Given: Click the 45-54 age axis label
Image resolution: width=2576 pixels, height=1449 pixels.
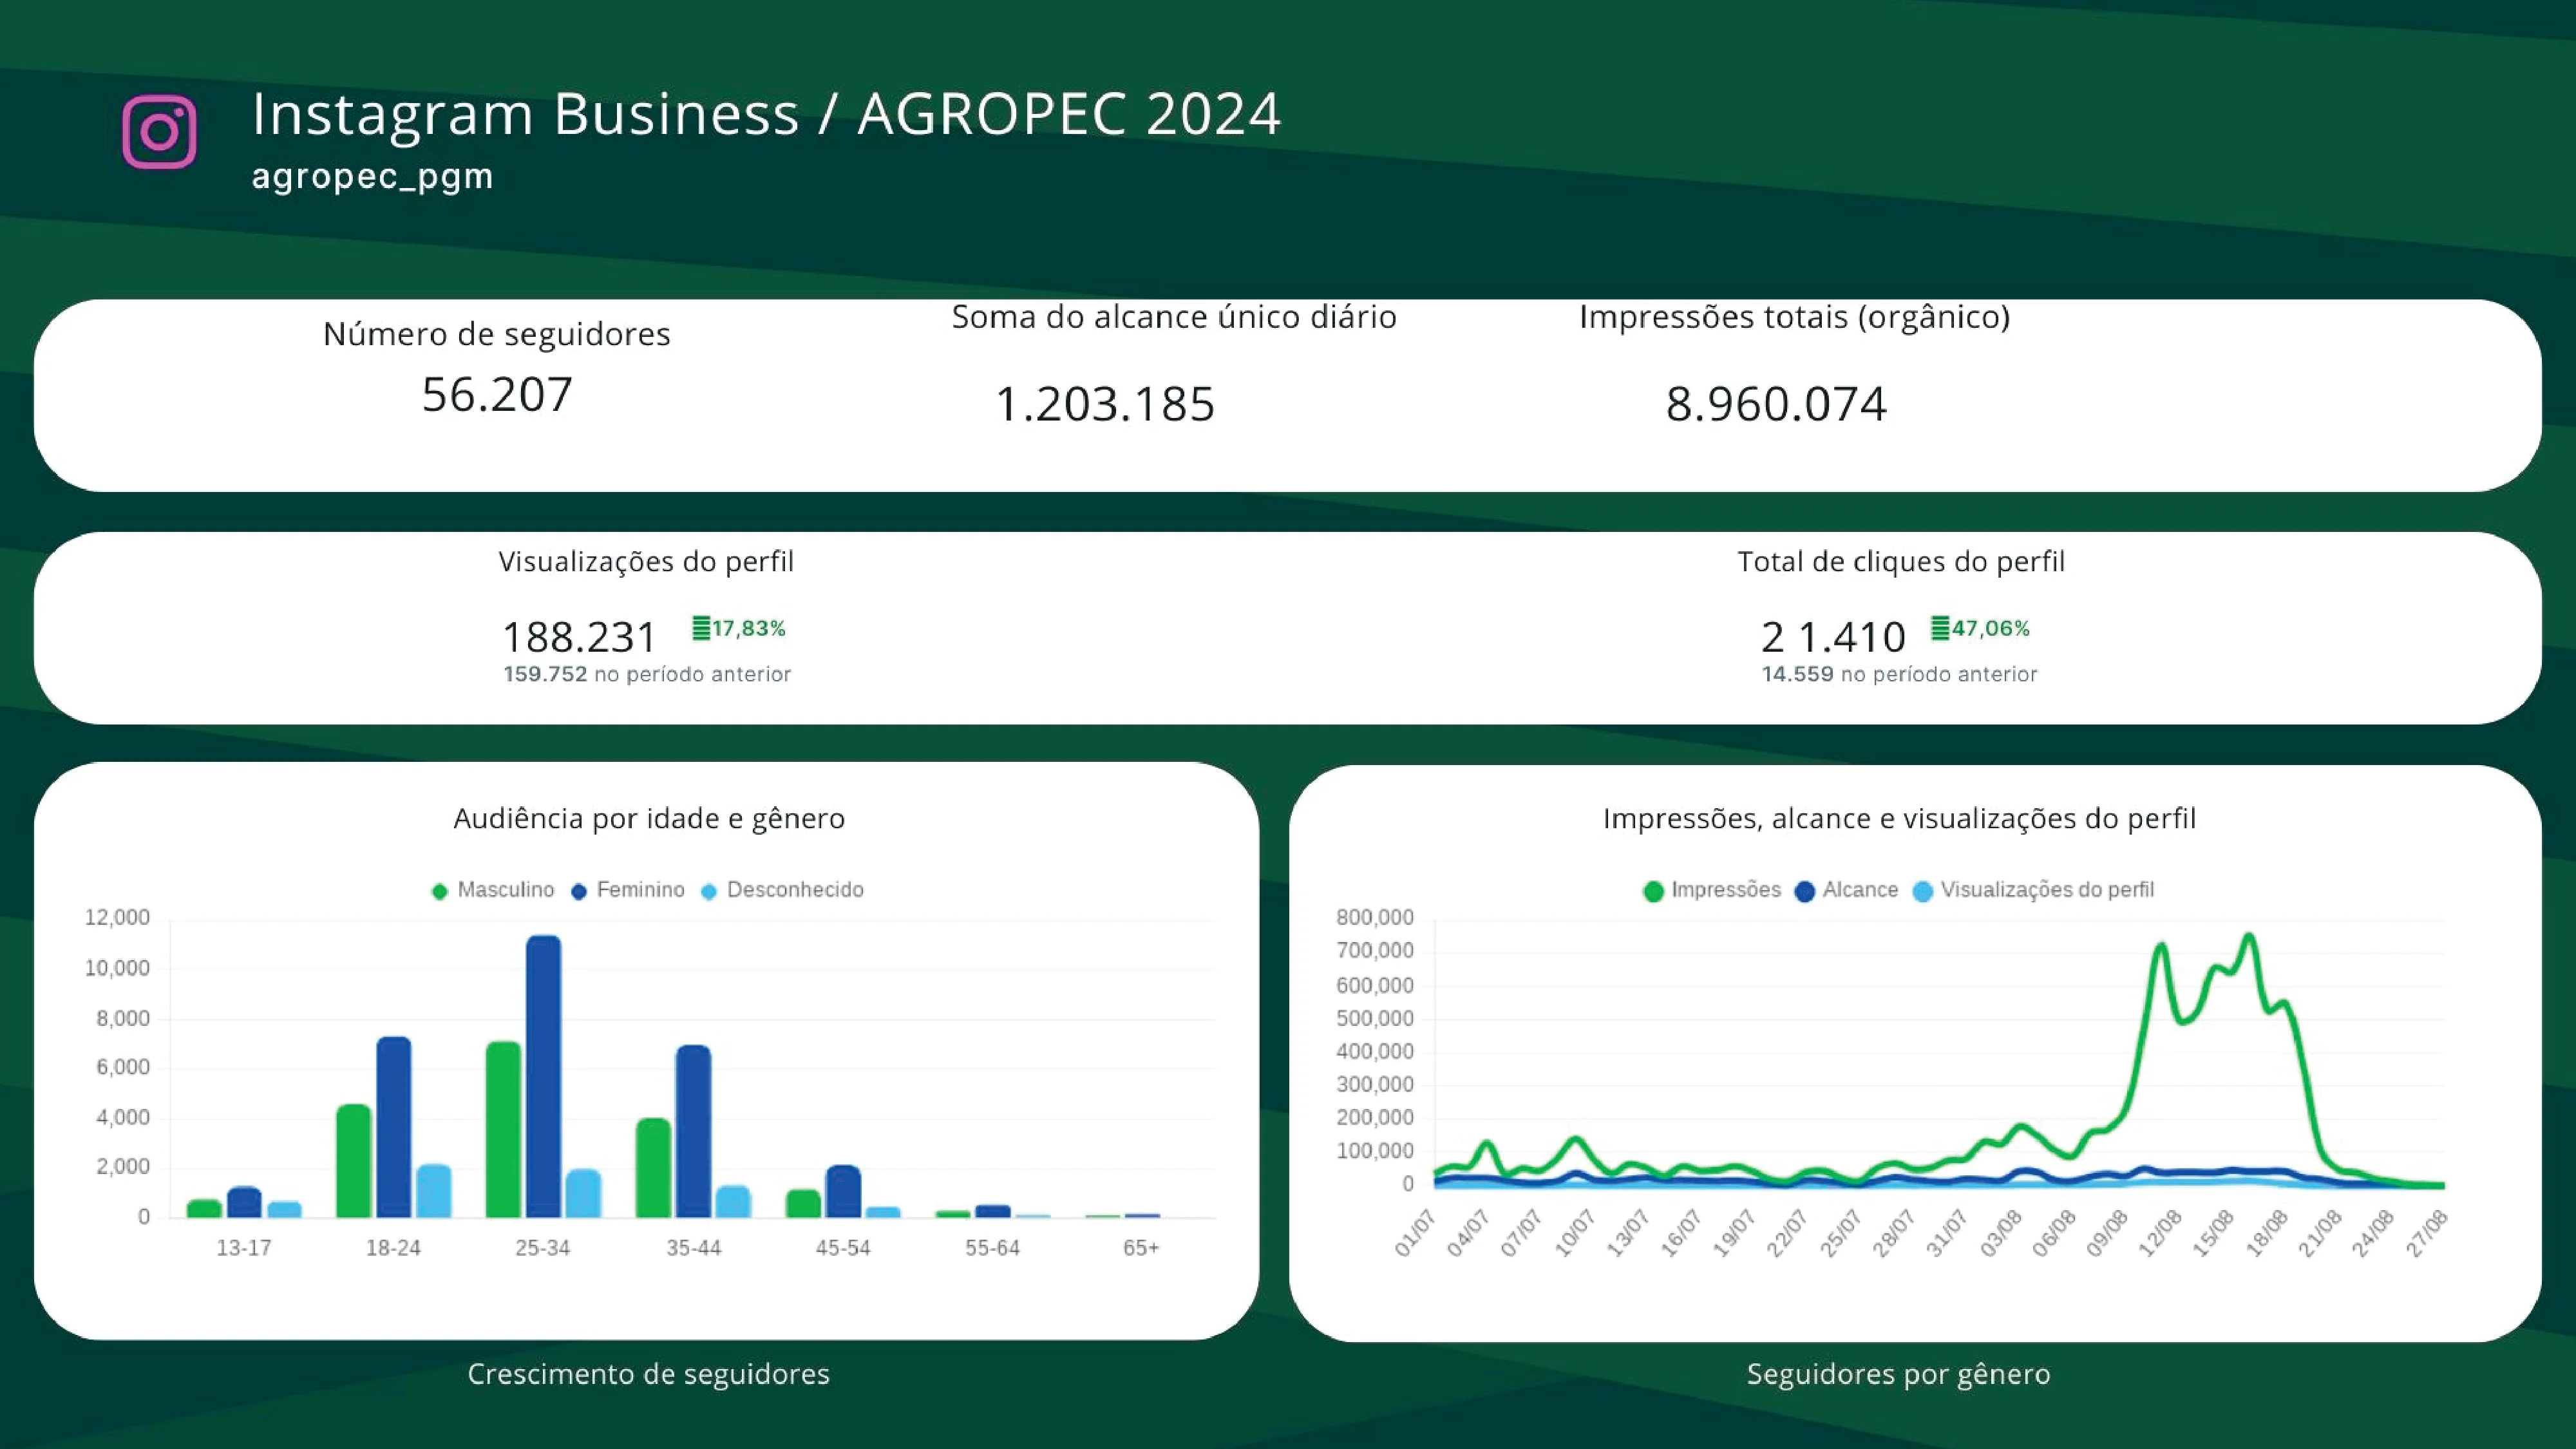Looking at the screenshot, I should [843, 1248].
